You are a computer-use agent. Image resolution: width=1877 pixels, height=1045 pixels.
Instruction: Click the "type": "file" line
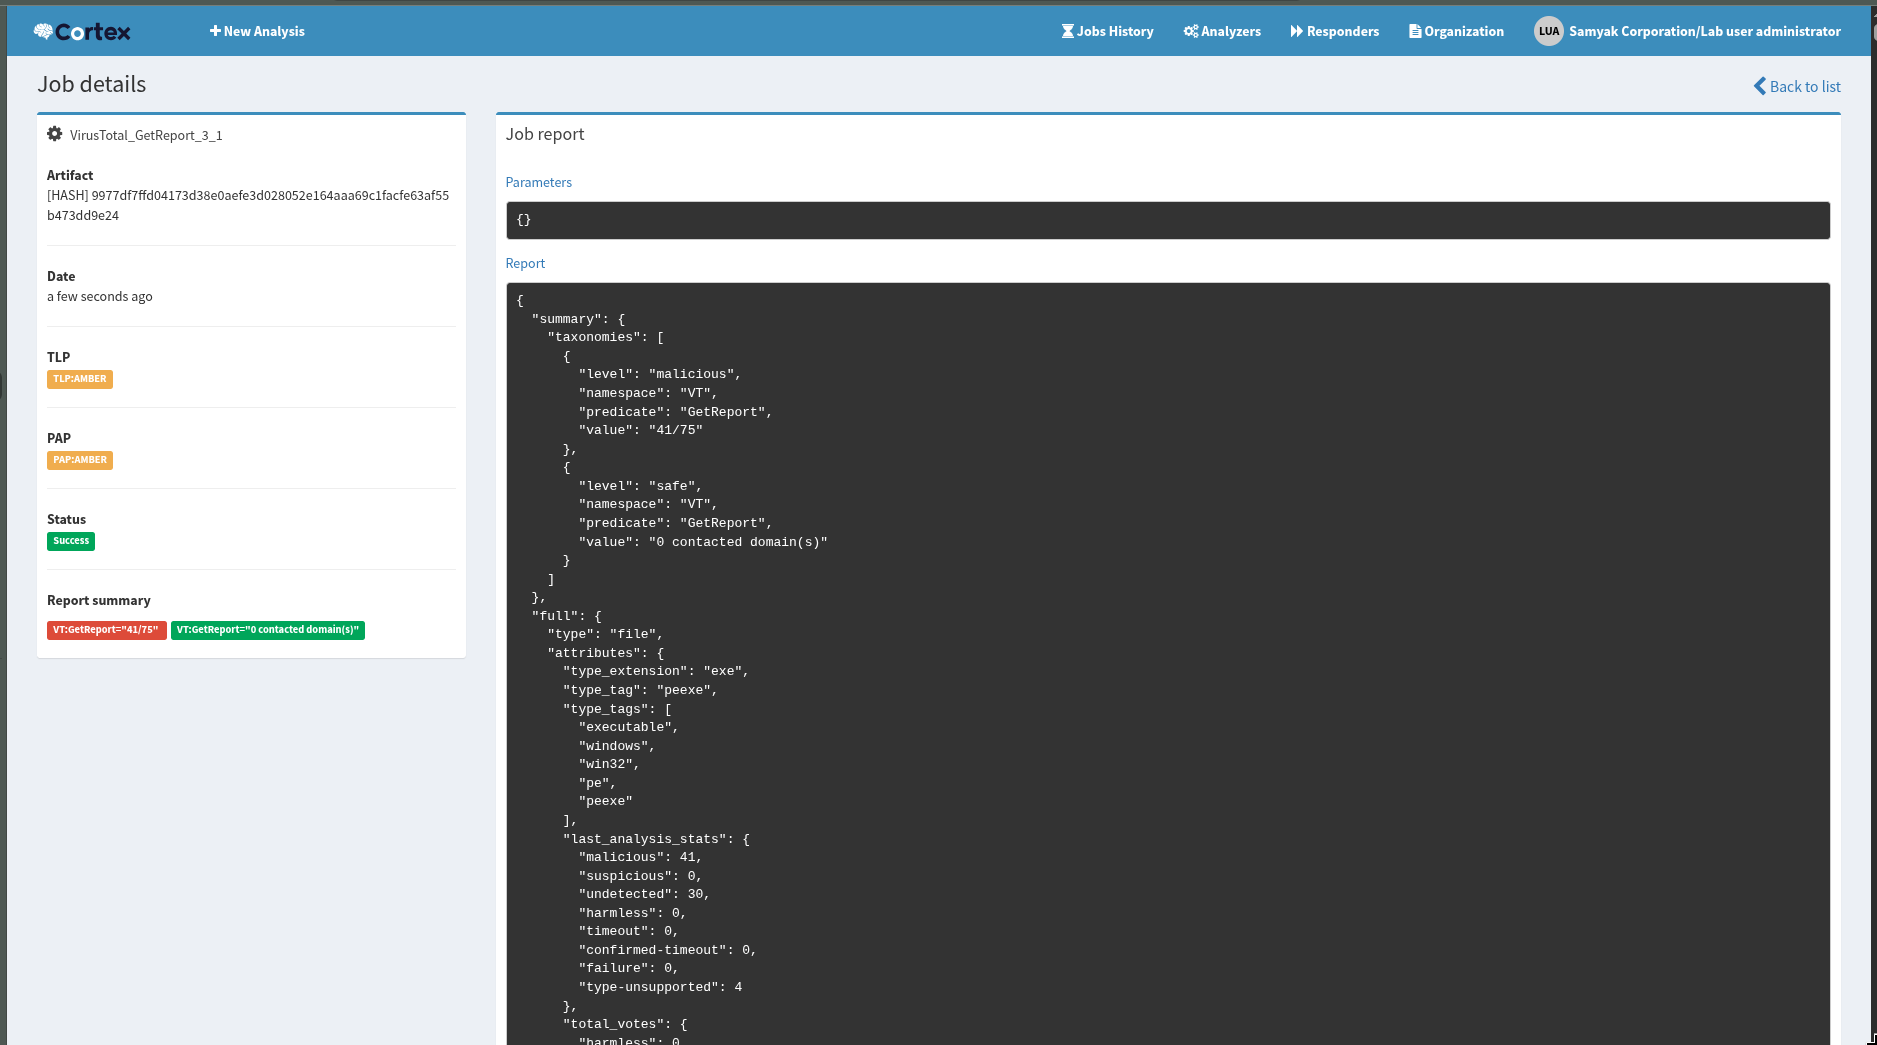tap(605, 634)
